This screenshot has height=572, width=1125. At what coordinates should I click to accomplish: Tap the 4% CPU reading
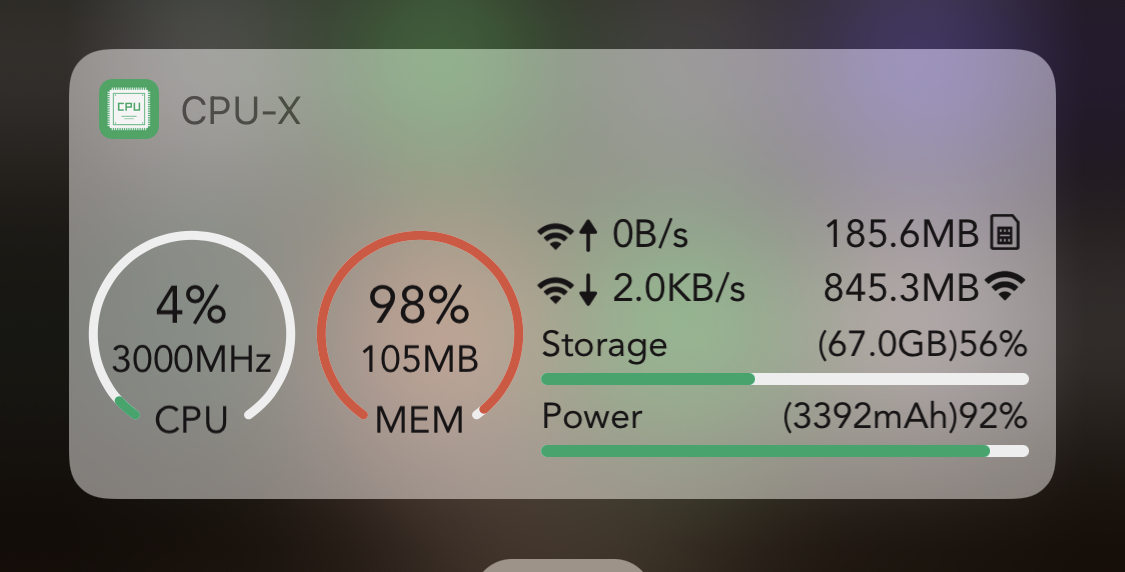[191, 305]
